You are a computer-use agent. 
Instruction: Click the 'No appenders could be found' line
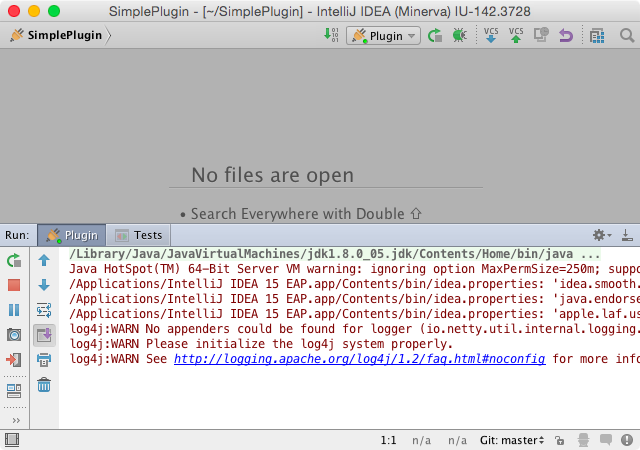pyautogui.click(x=354, y=329)
